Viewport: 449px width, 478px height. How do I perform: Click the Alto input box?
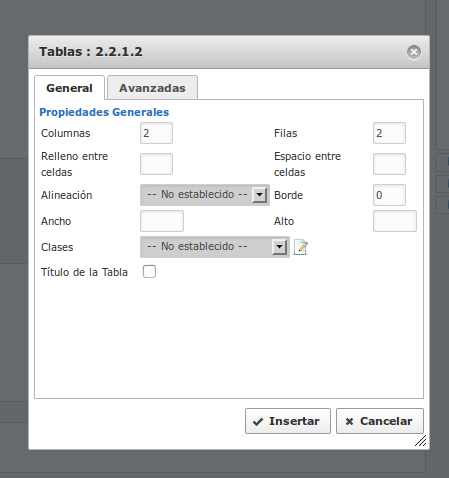[x=395, y=221]
